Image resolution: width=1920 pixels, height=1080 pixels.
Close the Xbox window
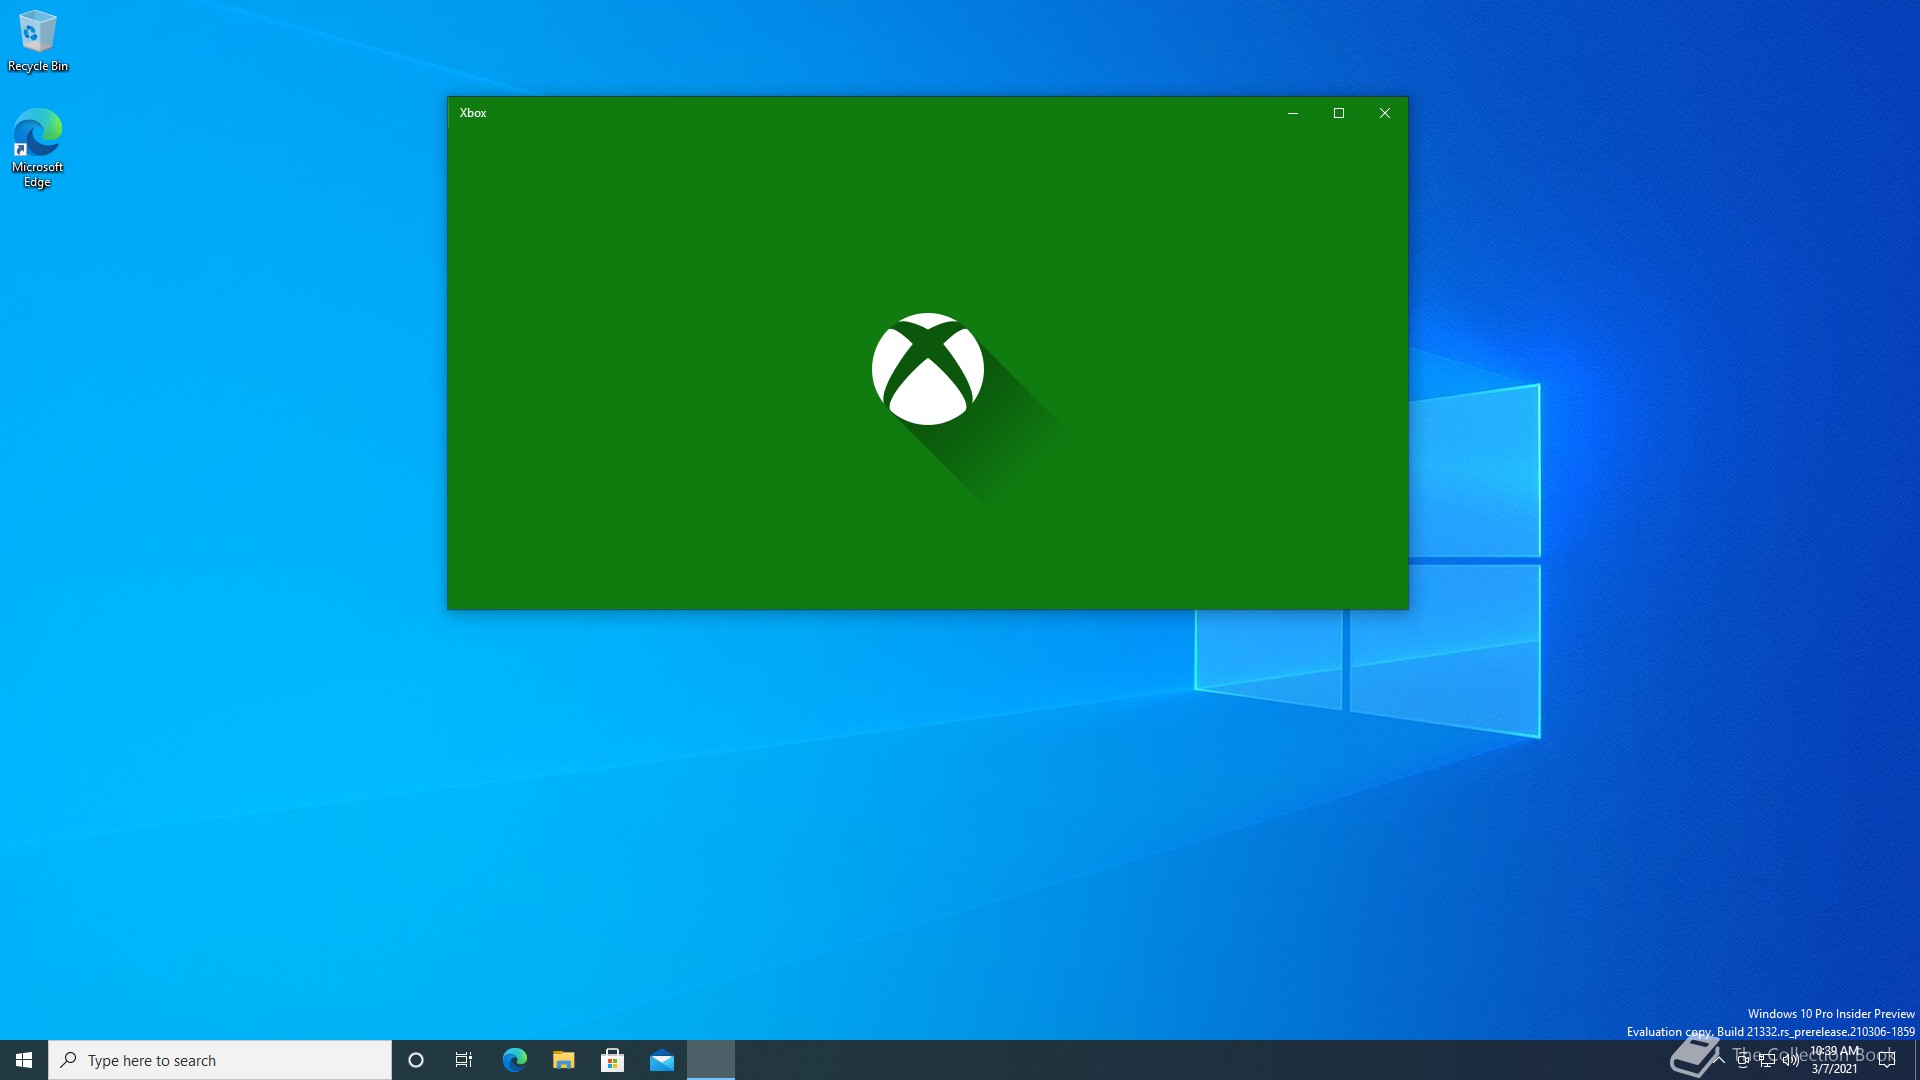coord(1385,113)
